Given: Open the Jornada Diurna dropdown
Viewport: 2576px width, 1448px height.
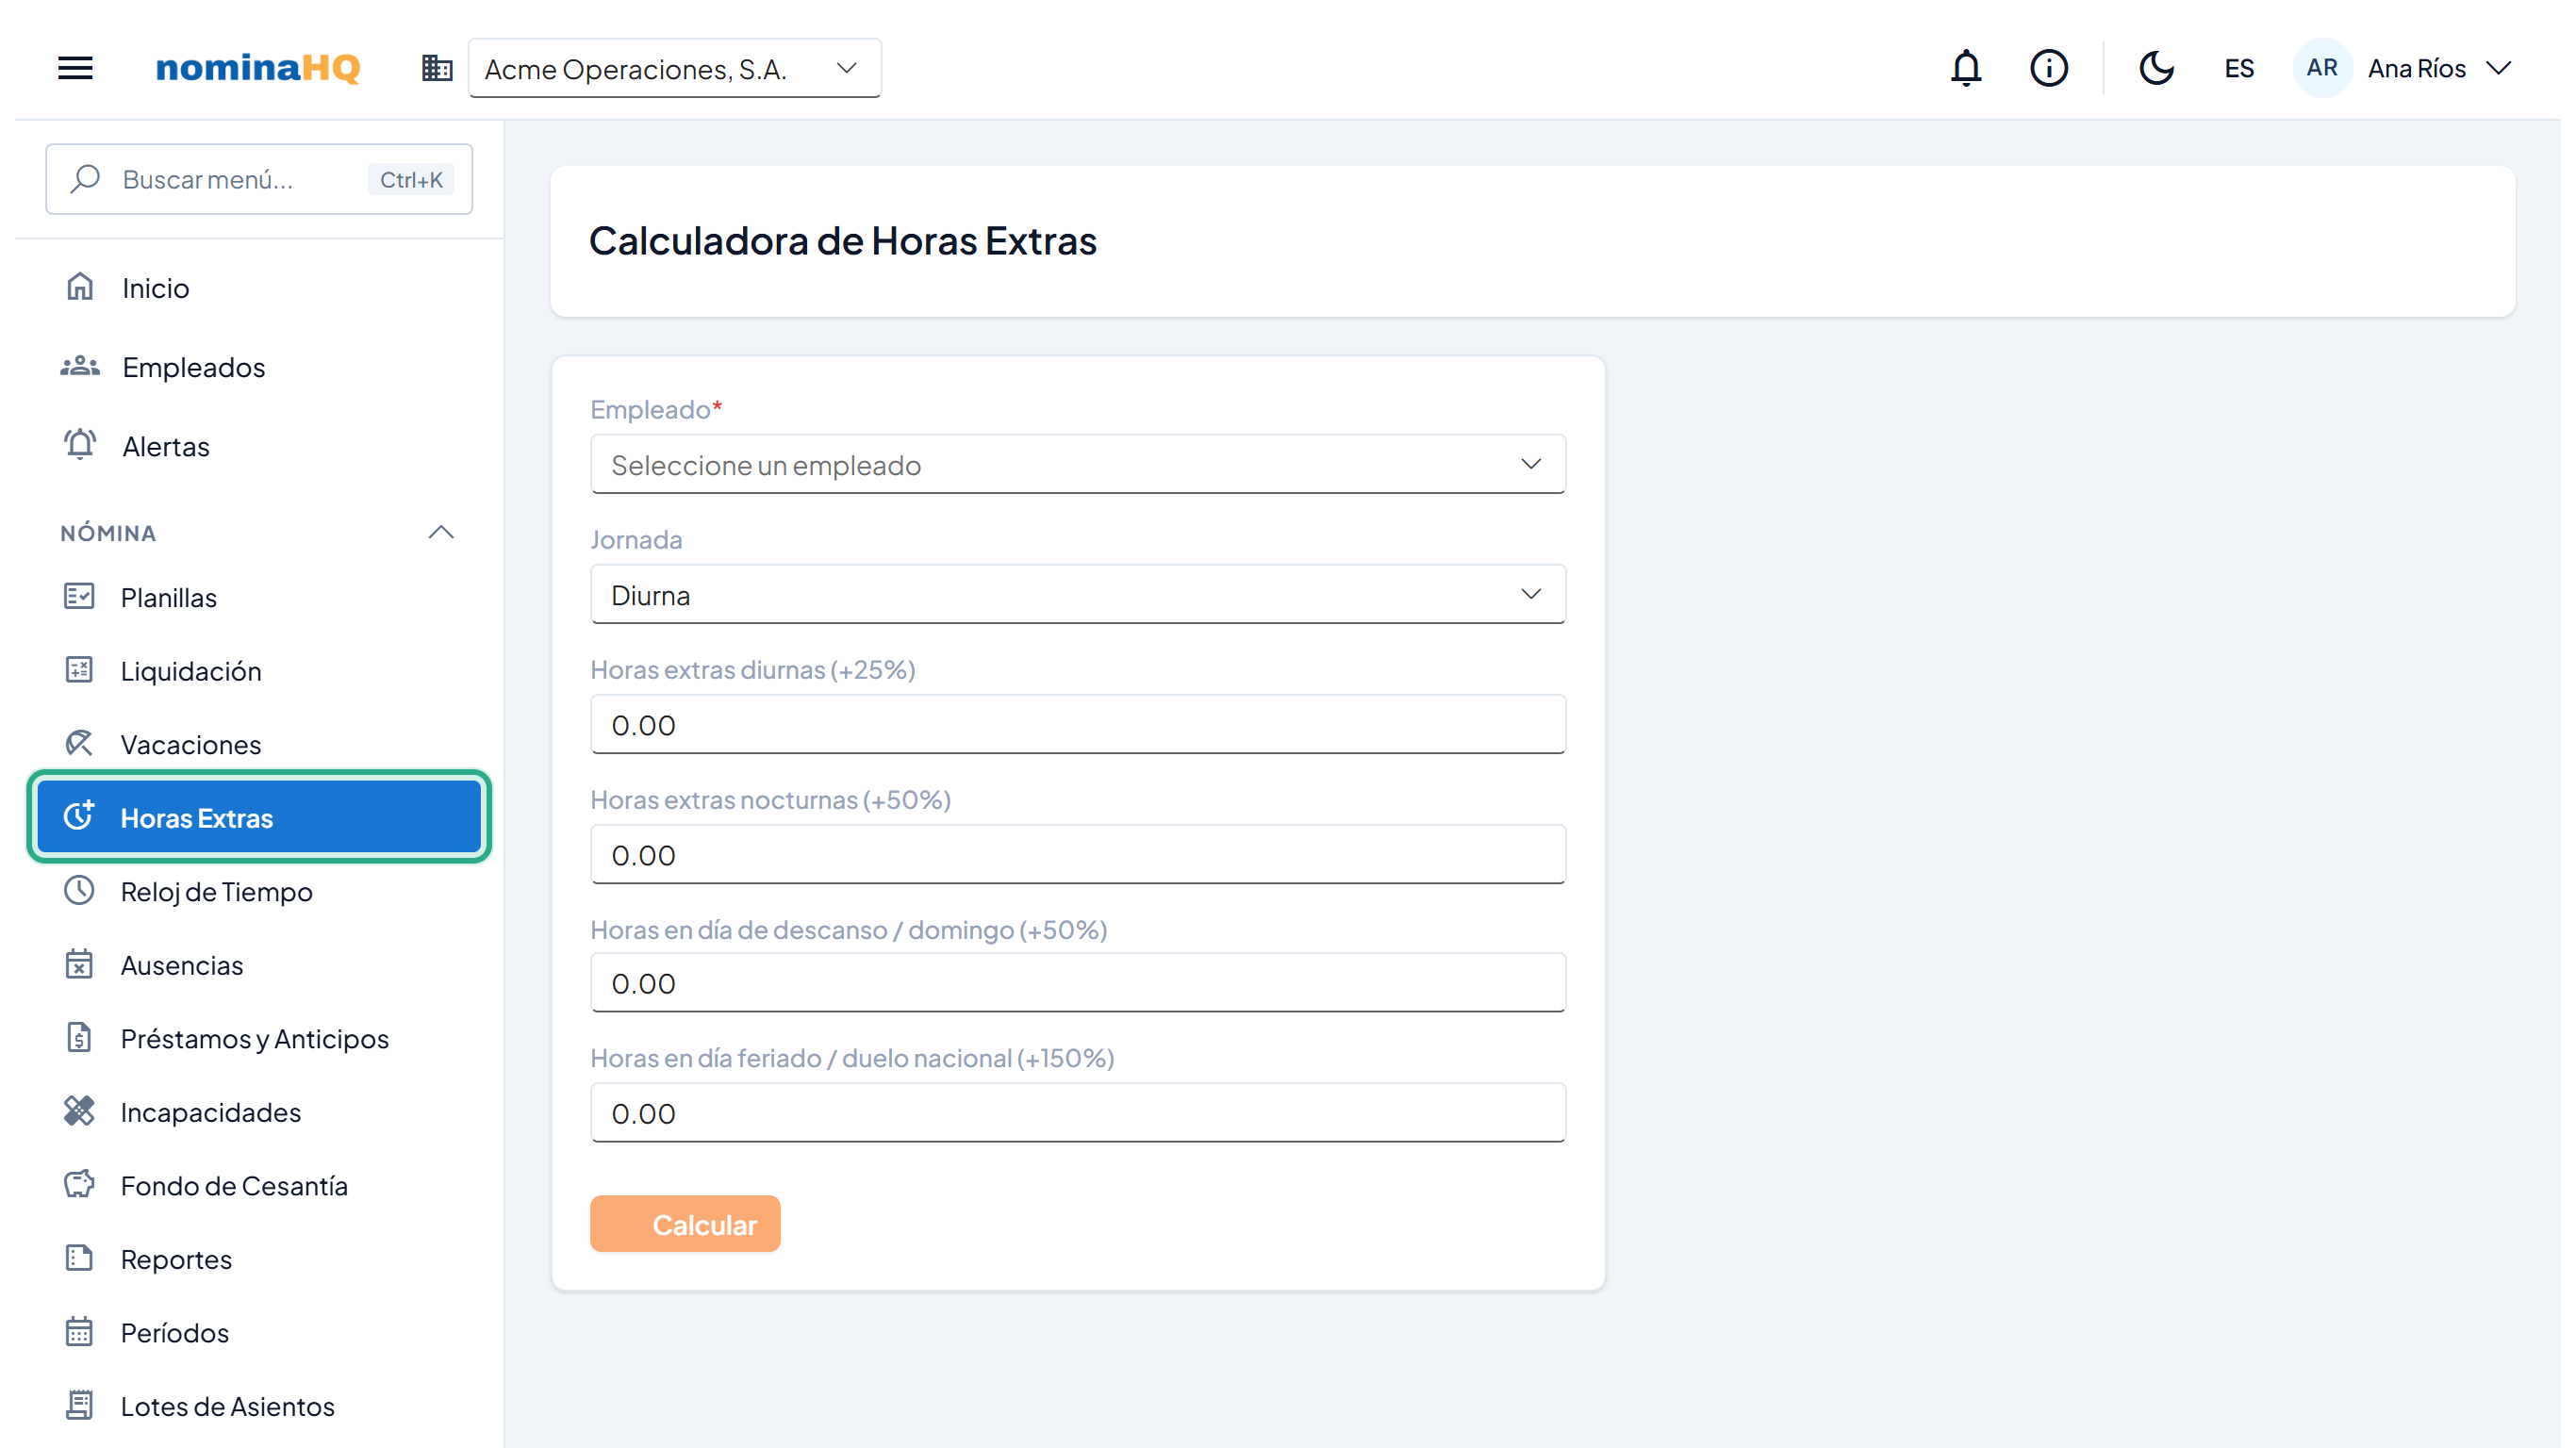Looking at the screenshot, I should point(1078,594).
